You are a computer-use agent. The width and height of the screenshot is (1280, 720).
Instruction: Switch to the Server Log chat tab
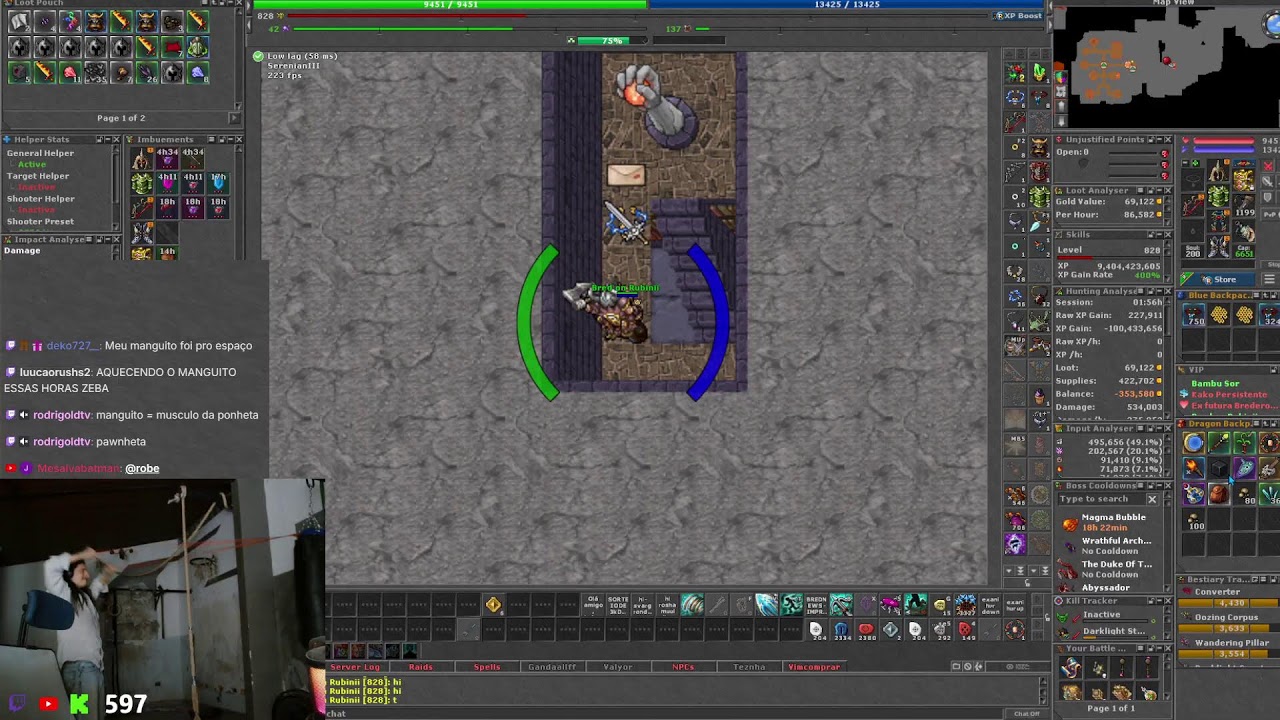[x=355, y=667]
